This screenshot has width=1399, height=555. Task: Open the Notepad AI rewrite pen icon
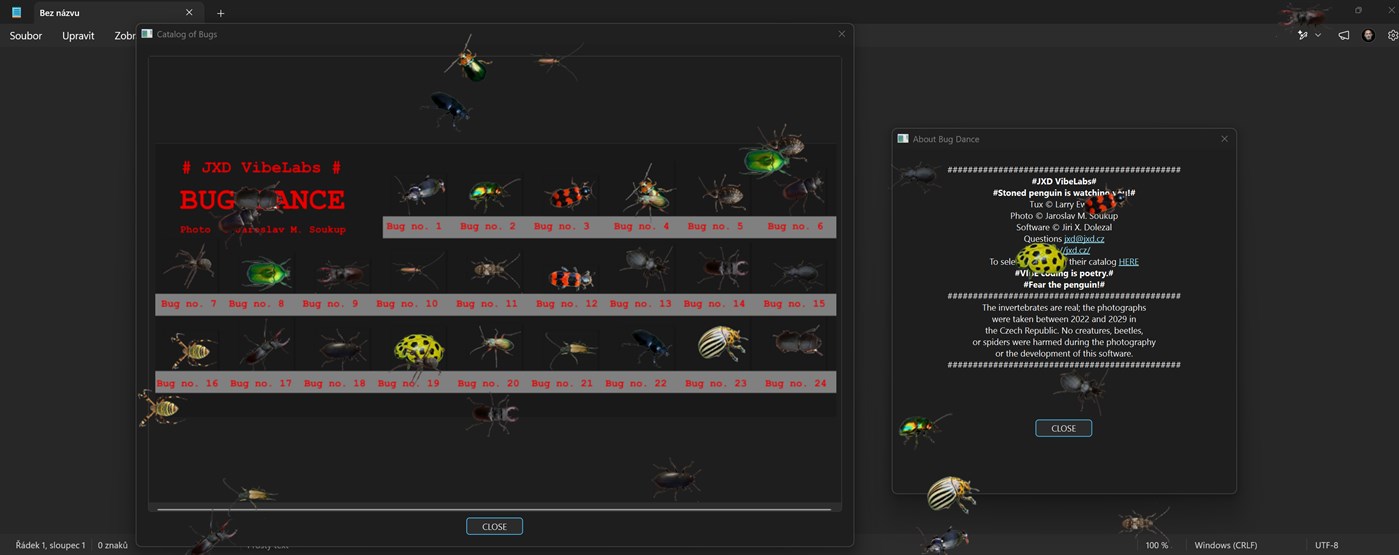[1303, 35]
